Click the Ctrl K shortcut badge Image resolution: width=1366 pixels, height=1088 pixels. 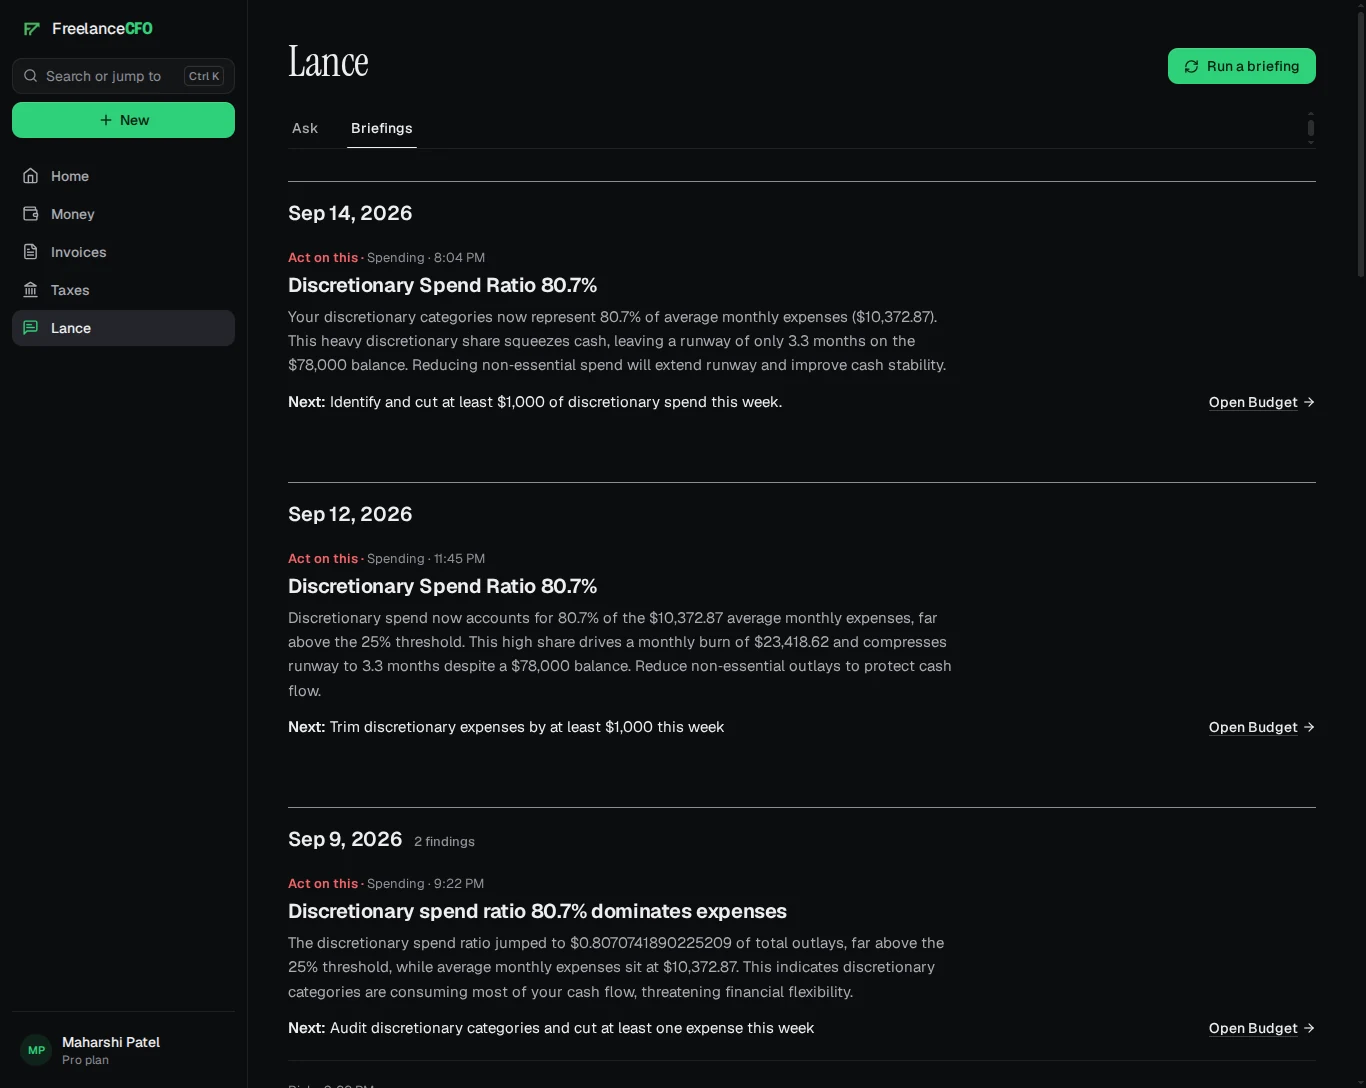204,76
